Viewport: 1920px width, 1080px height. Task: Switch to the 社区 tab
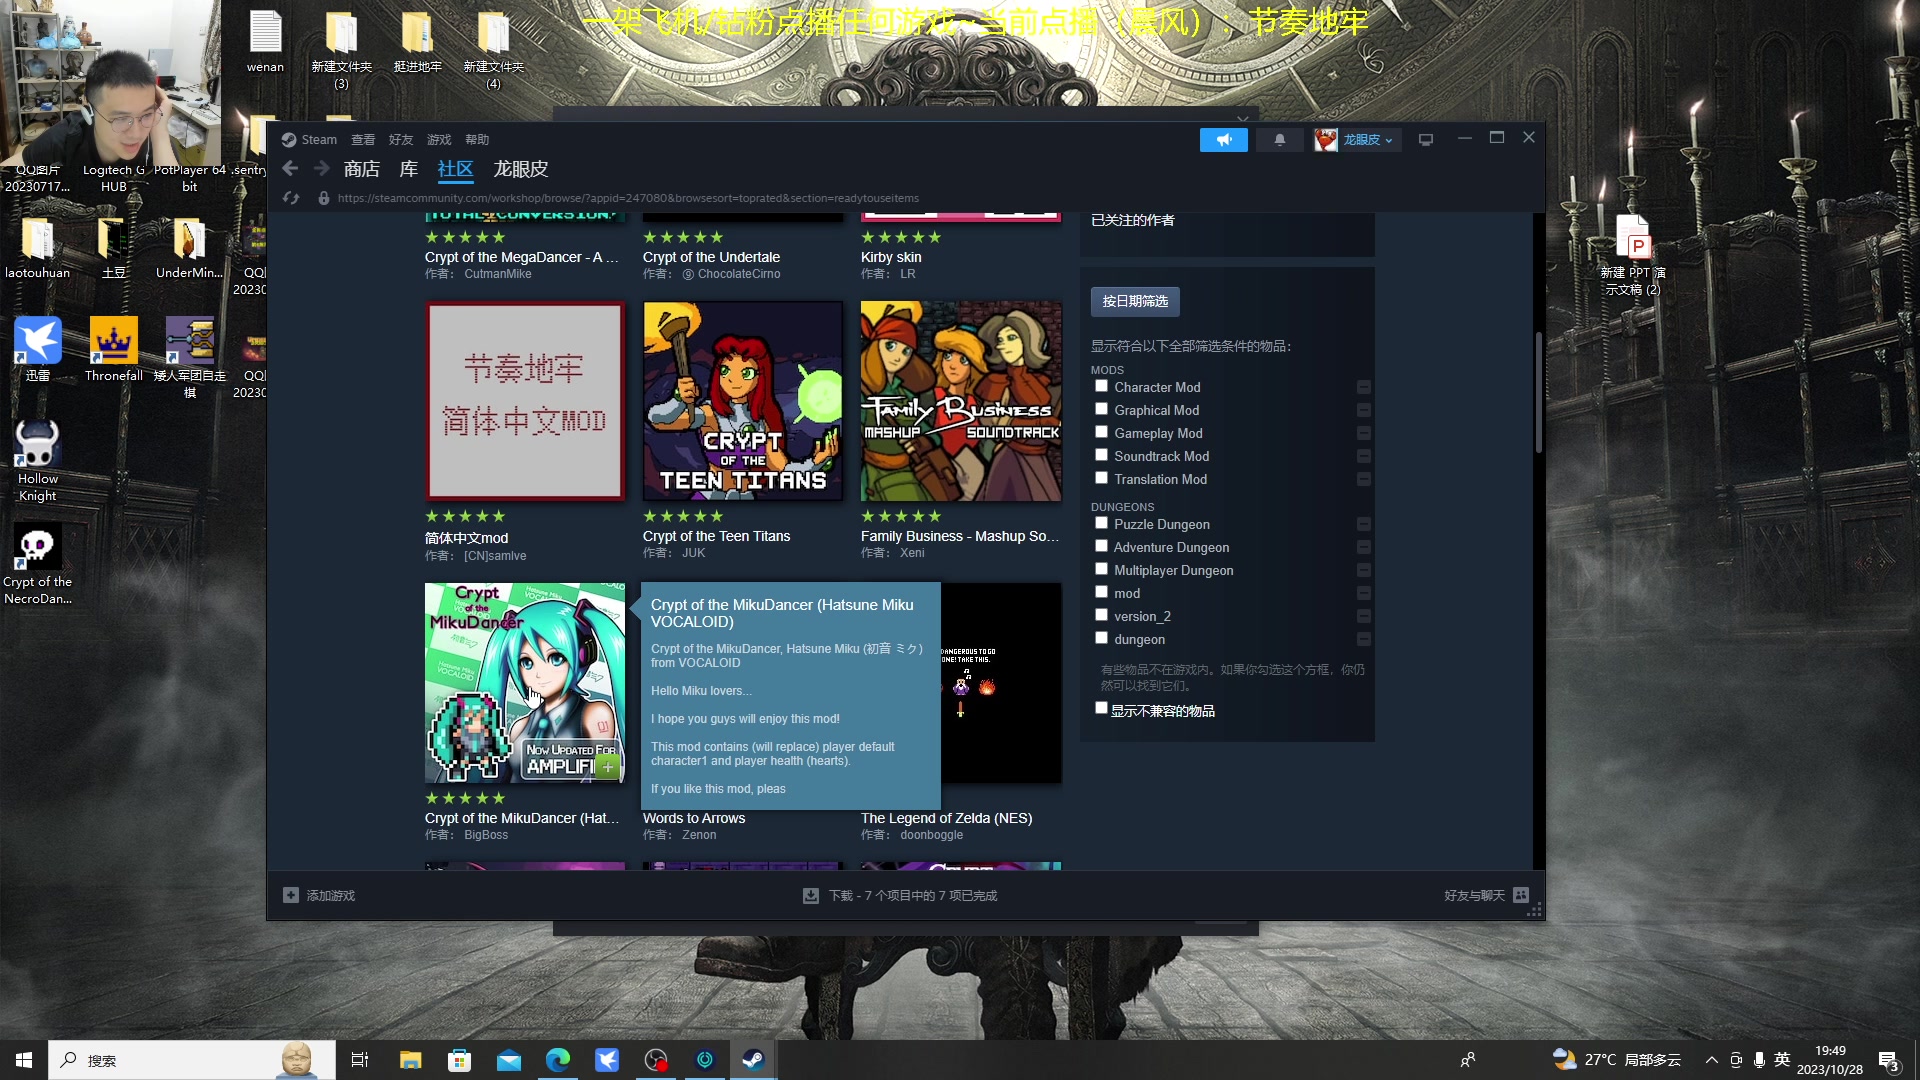[x=456, y=169]
